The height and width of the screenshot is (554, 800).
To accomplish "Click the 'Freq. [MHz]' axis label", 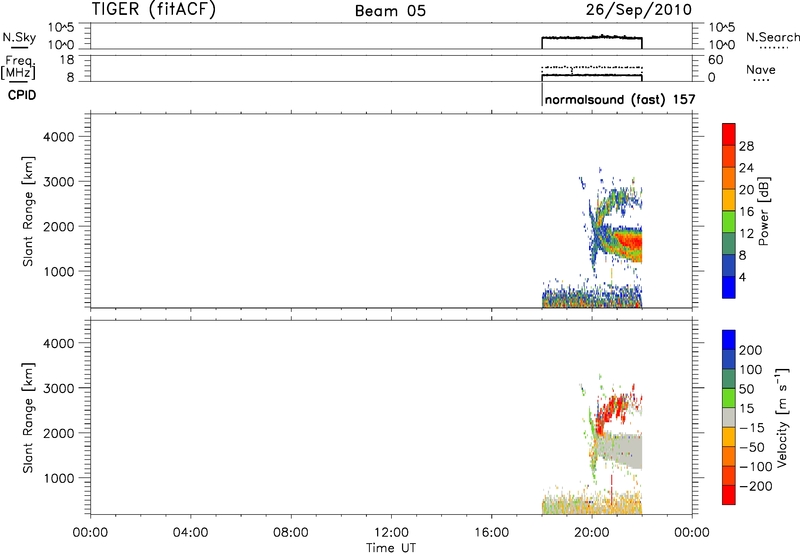I will tap(19, 68).
